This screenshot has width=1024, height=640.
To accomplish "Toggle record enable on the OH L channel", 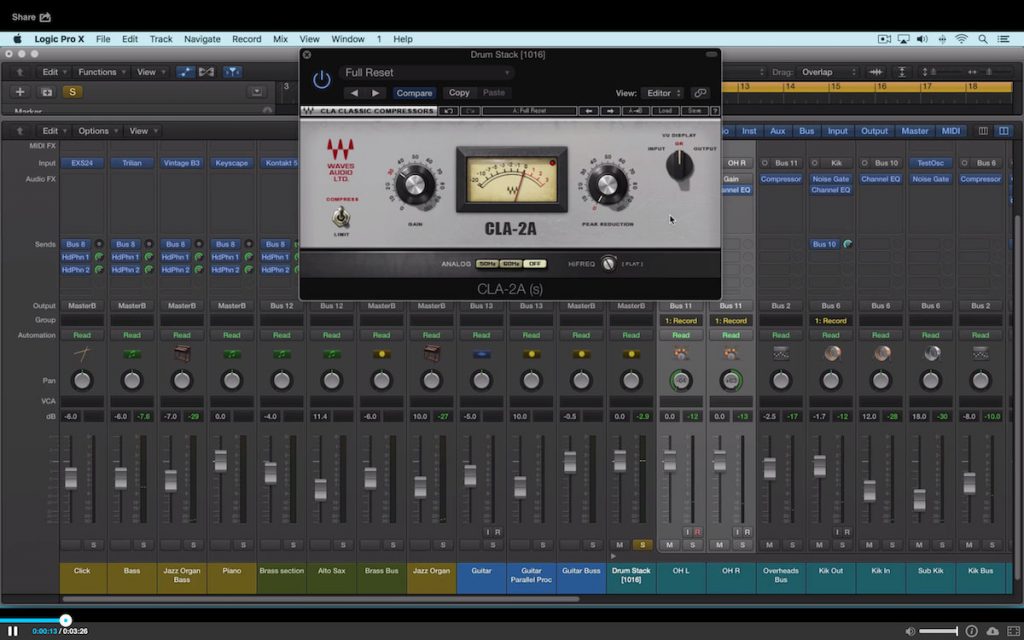I will tap(697, 532).
